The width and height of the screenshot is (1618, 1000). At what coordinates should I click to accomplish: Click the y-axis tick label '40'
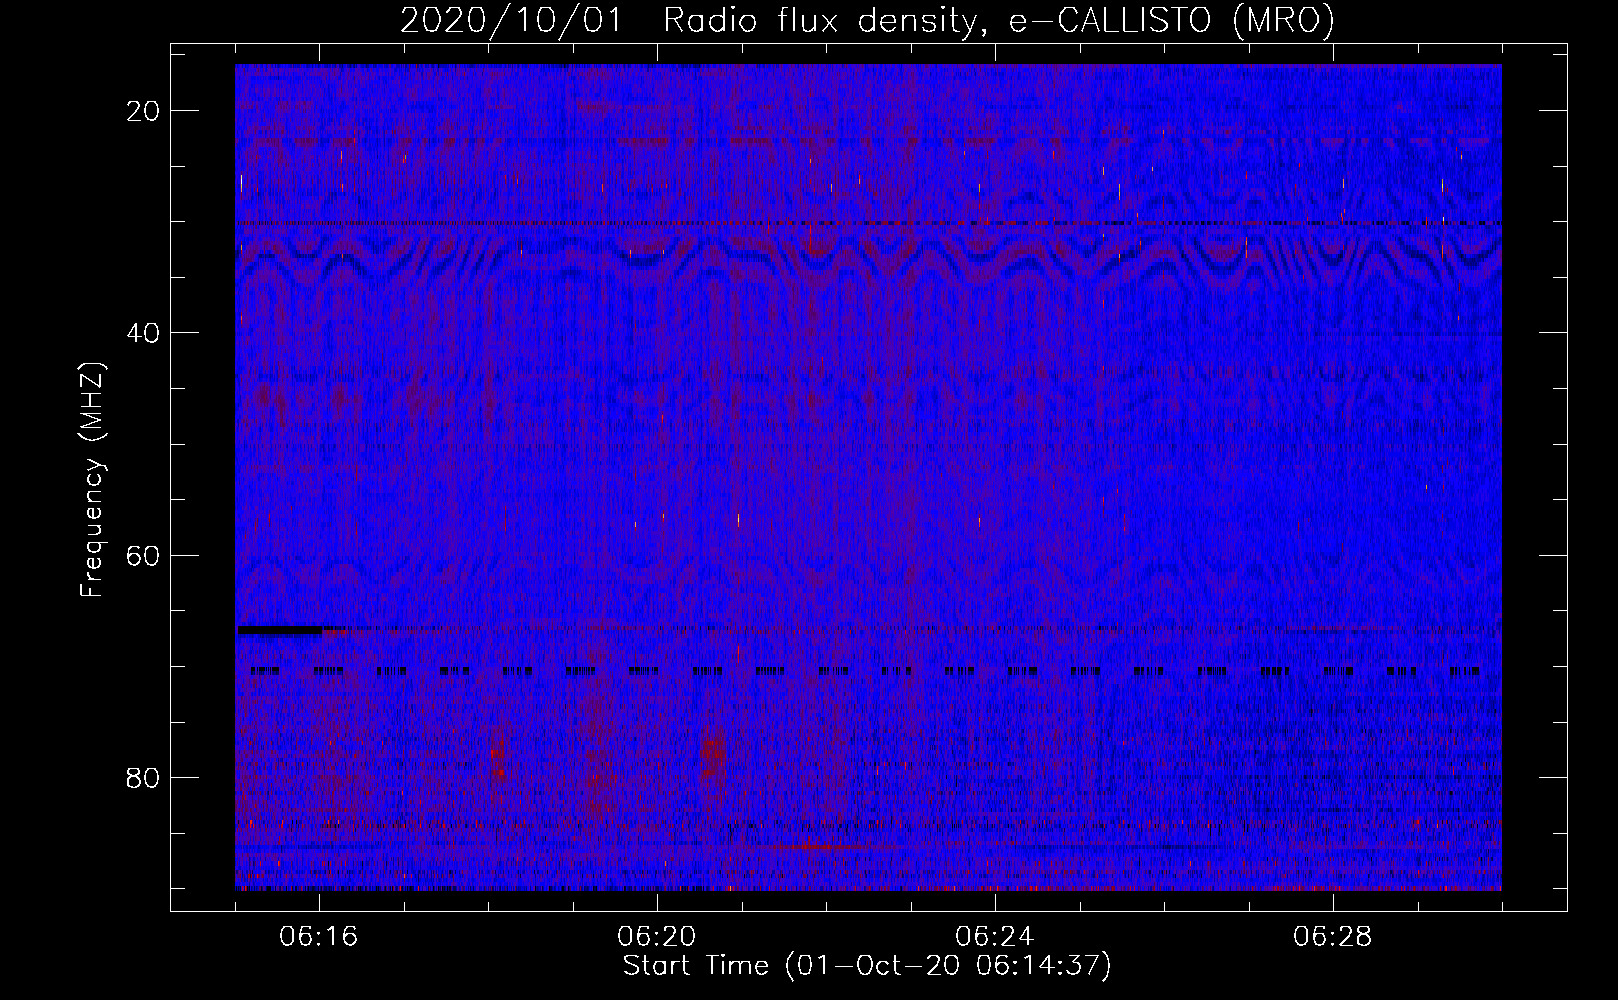(144, 333)
